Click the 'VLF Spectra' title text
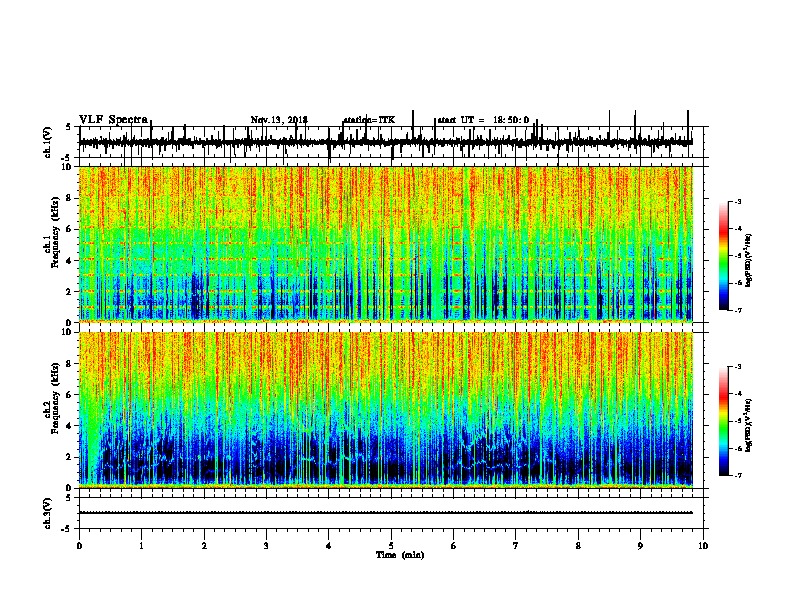The image size is (792, 612). [113, 120]
